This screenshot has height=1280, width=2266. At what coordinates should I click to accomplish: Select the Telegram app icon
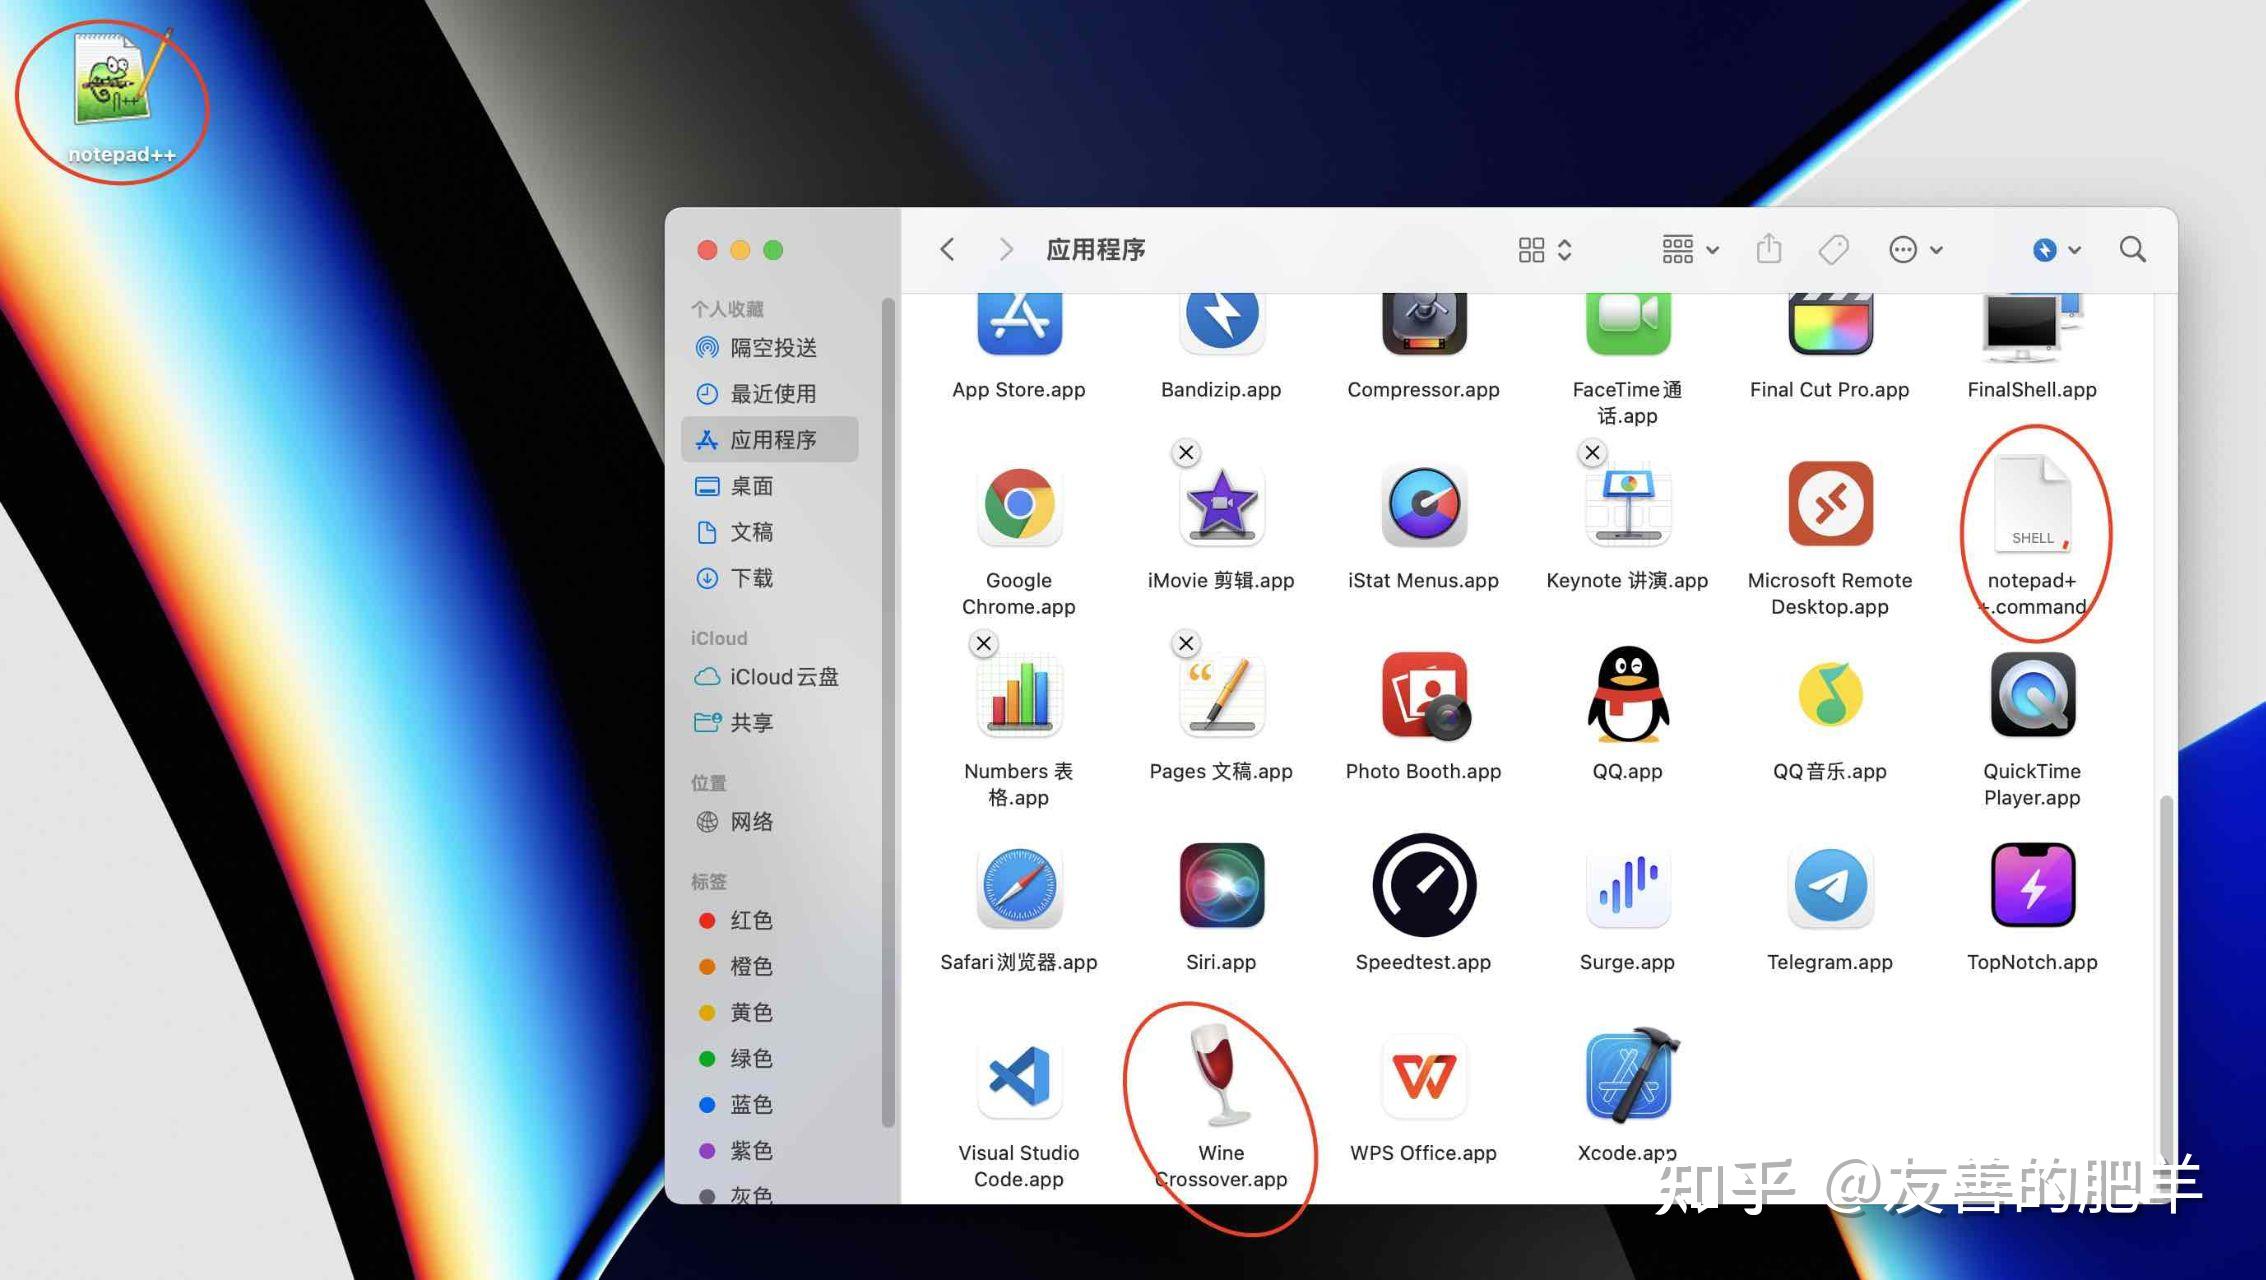pyautogui.click(x=1829, y=886)
